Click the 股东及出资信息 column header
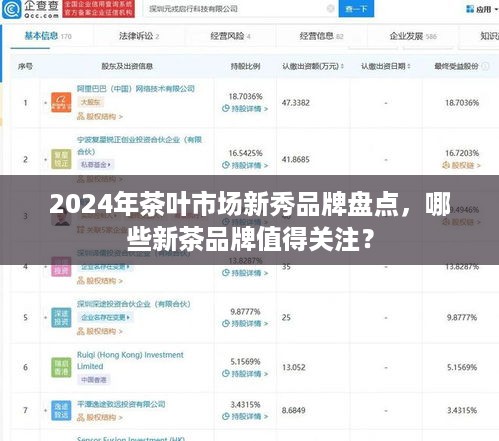Viewport: 499px width, 441px height. point(127,66)
